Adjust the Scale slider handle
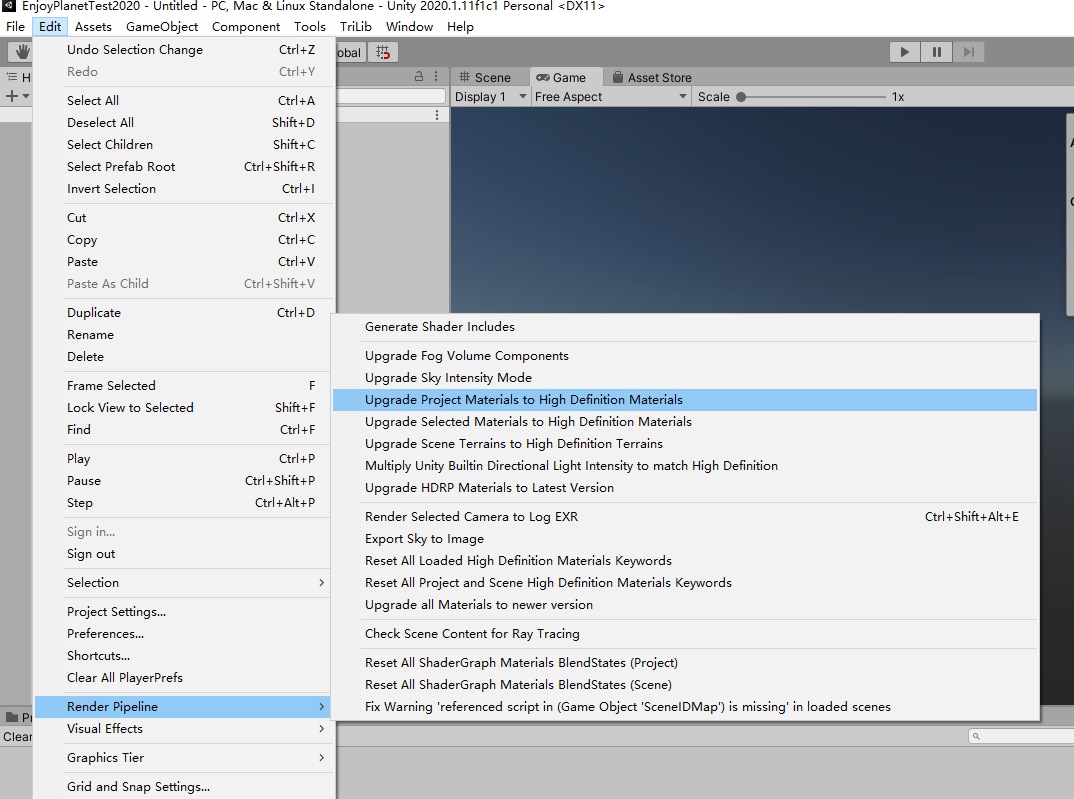 pos(740,97)
